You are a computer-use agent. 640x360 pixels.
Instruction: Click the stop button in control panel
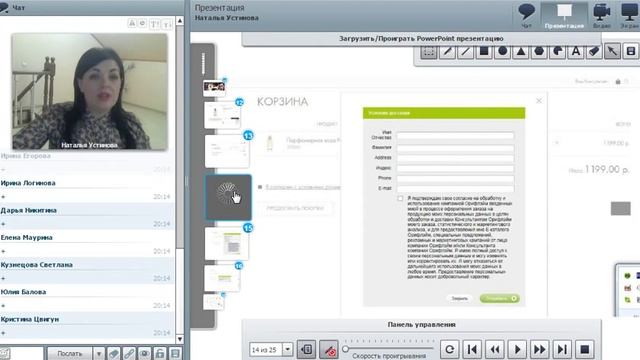pyautogui.click(x=584, y=349)
